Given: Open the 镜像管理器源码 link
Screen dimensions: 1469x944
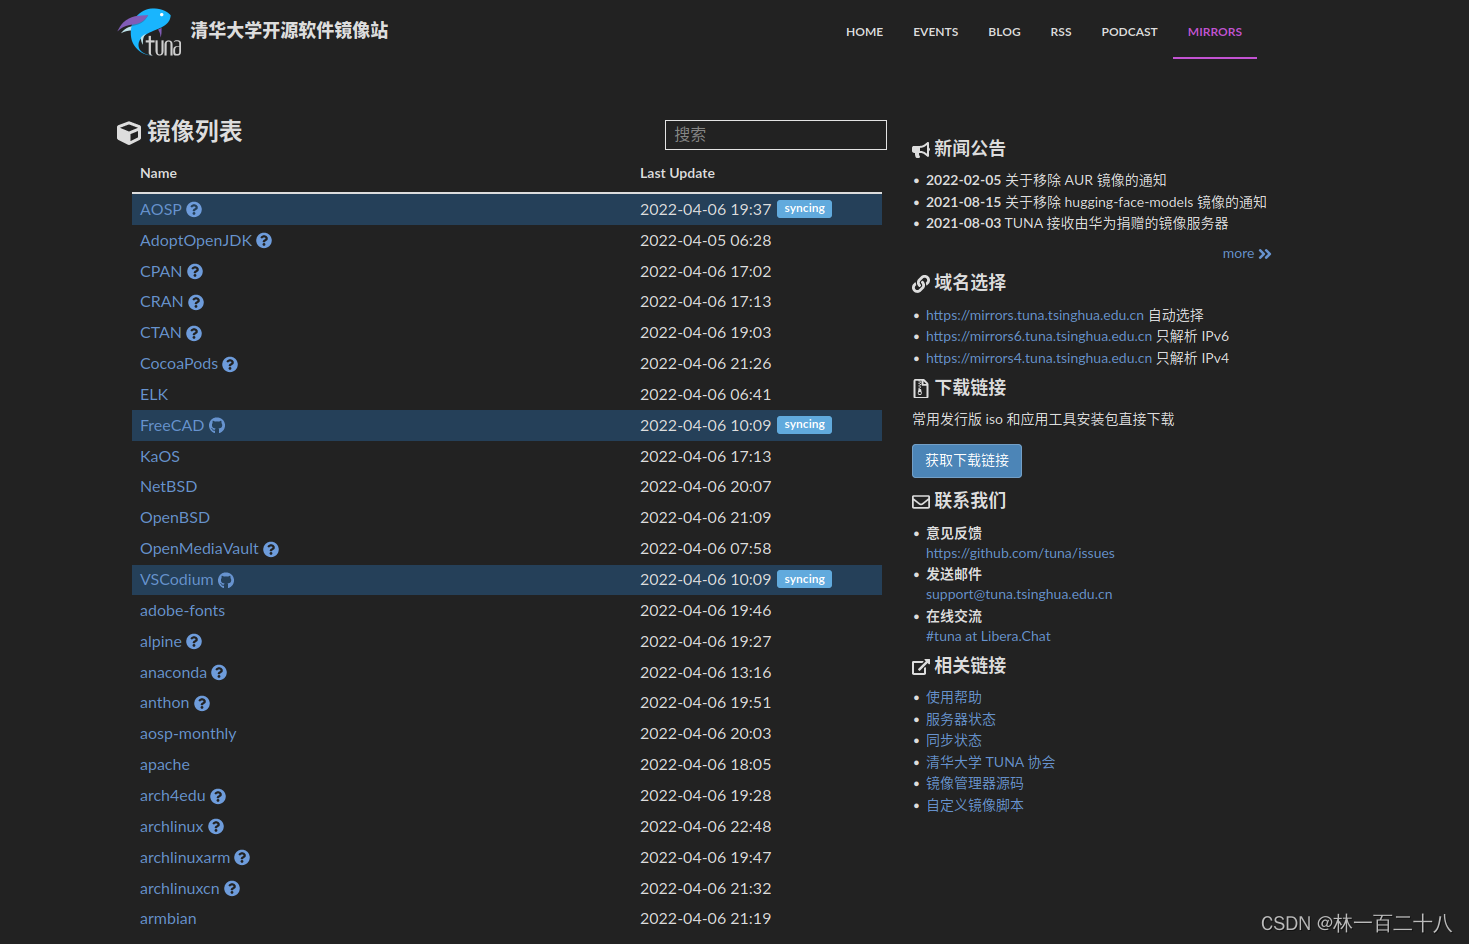Looking at the screenshot, I should click(x=975, y=784).
